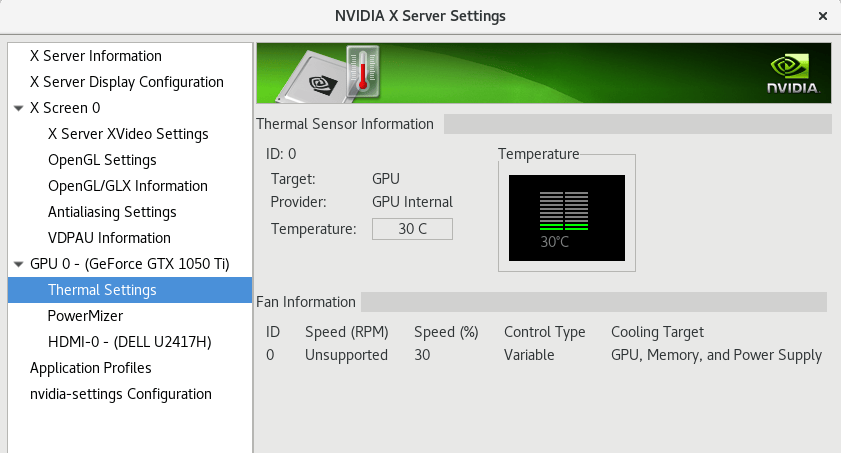The image size is (841, 453).
Task: Open the PowerMizer page
Action: coord(85,316)
